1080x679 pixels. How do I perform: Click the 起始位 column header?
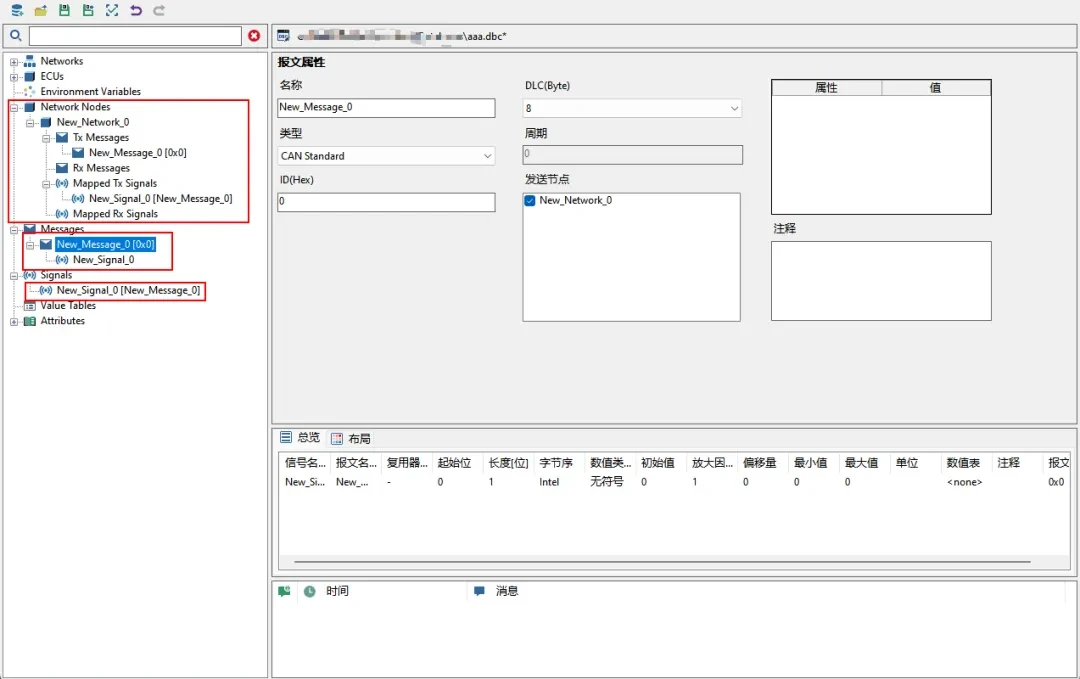454,463
